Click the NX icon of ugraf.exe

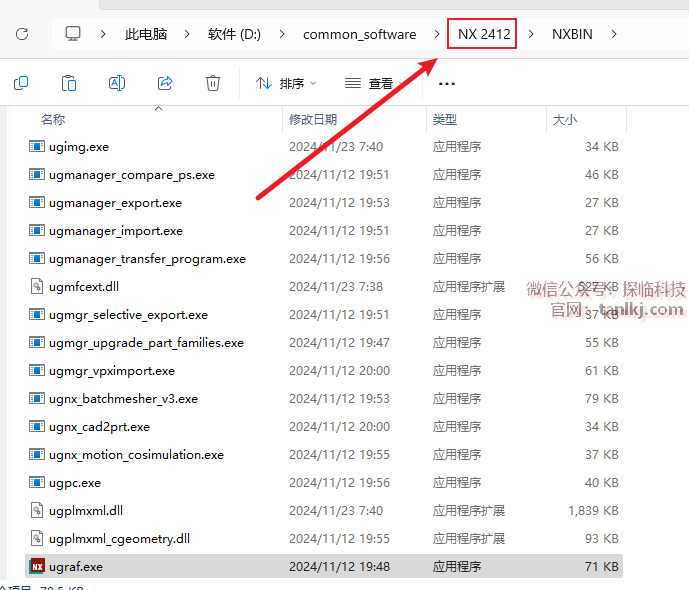(37, 566)
